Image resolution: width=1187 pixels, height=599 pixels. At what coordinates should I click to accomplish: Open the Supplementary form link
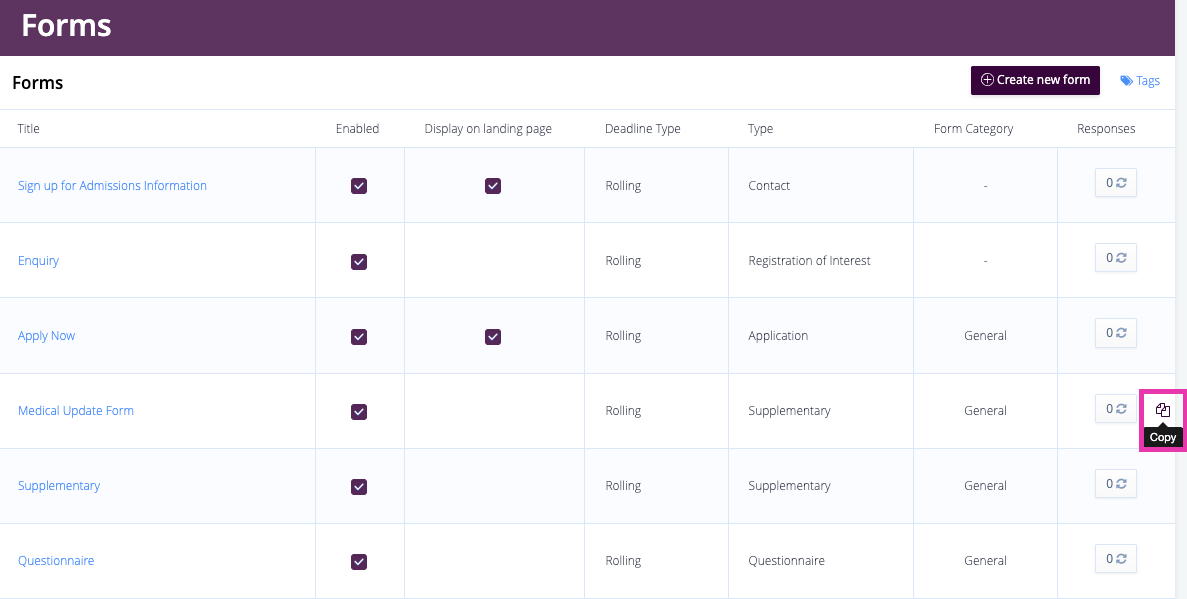pos(59,485)
